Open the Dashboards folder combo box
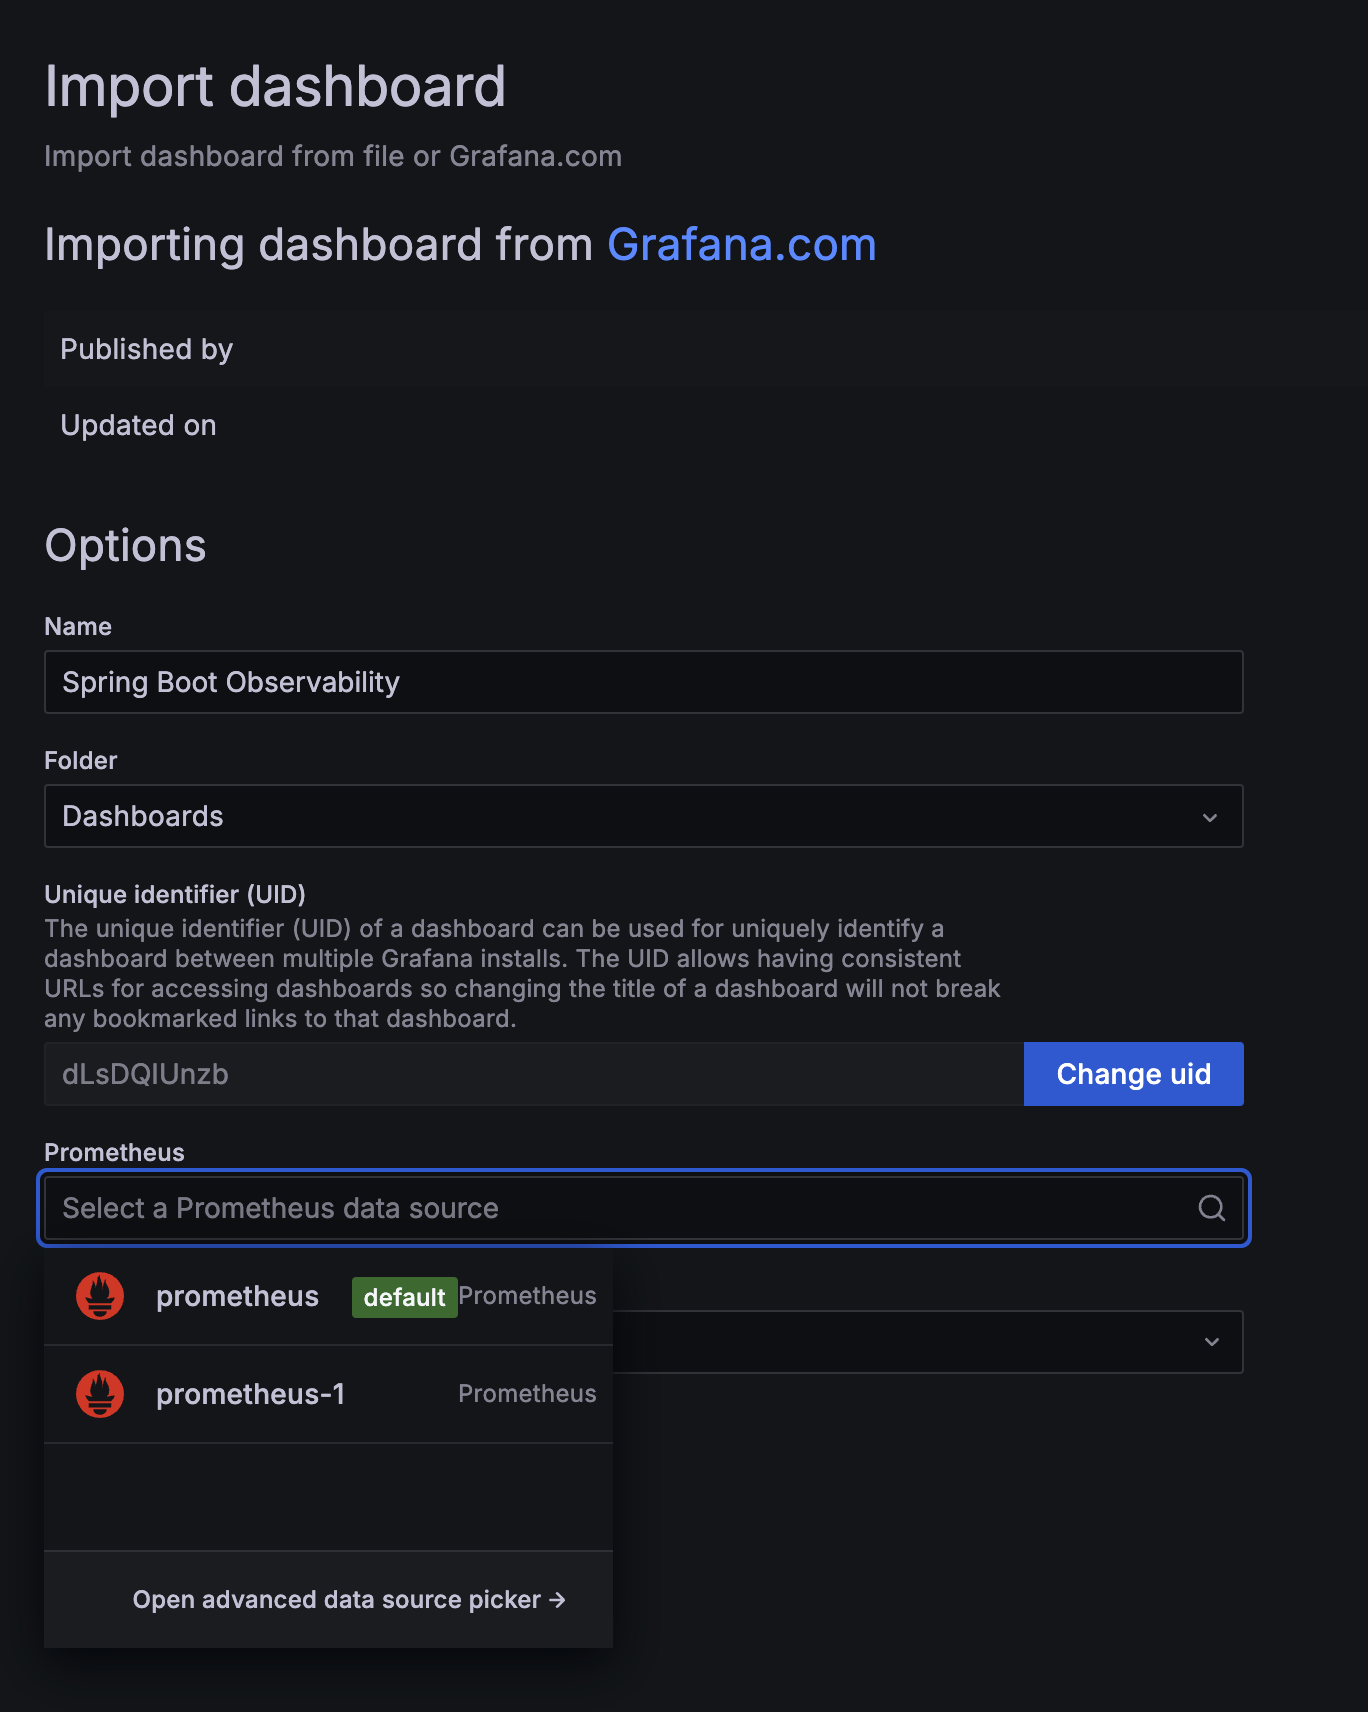This screenshot has width=1368, height=1712. [644, 816]
